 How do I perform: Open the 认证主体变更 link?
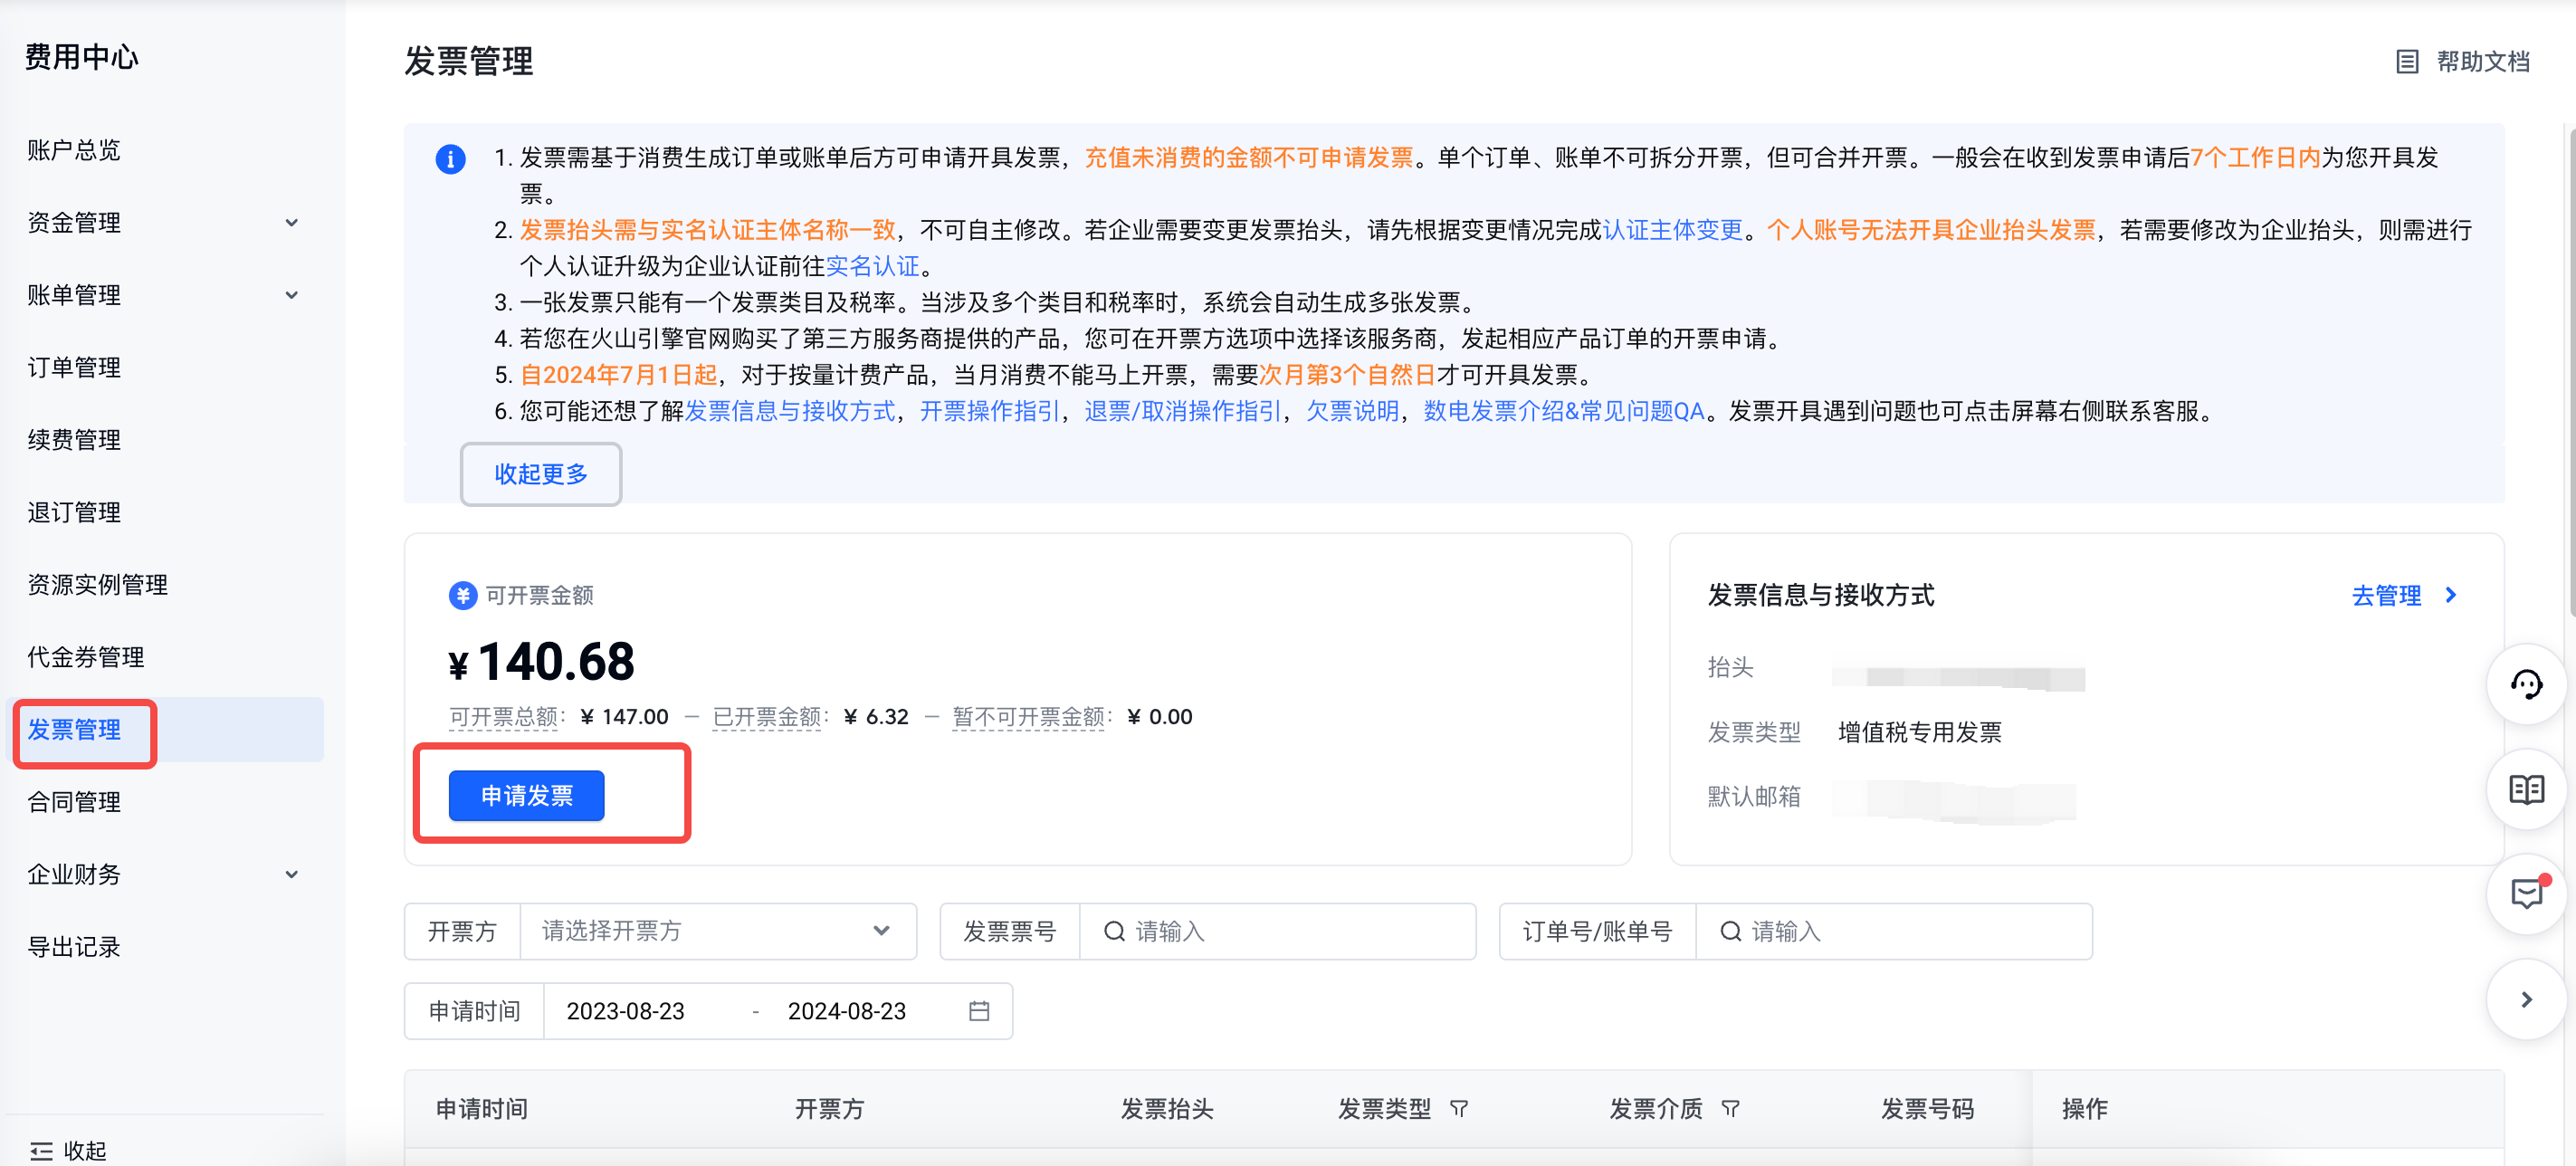1672,230
